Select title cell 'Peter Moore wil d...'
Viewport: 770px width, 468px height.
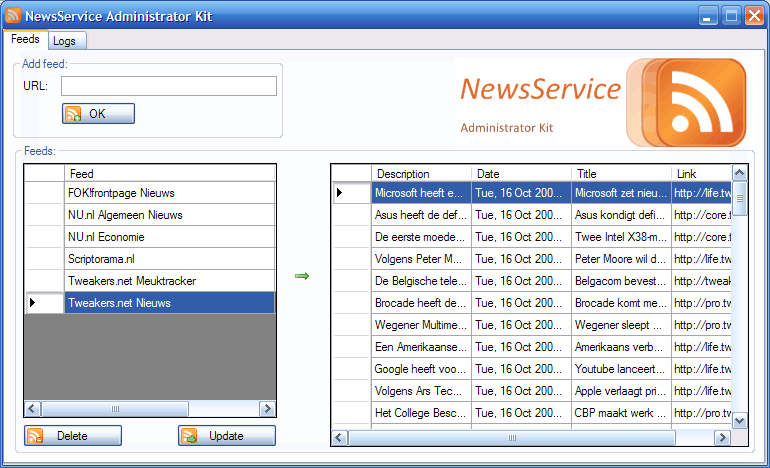pos(621,259)
